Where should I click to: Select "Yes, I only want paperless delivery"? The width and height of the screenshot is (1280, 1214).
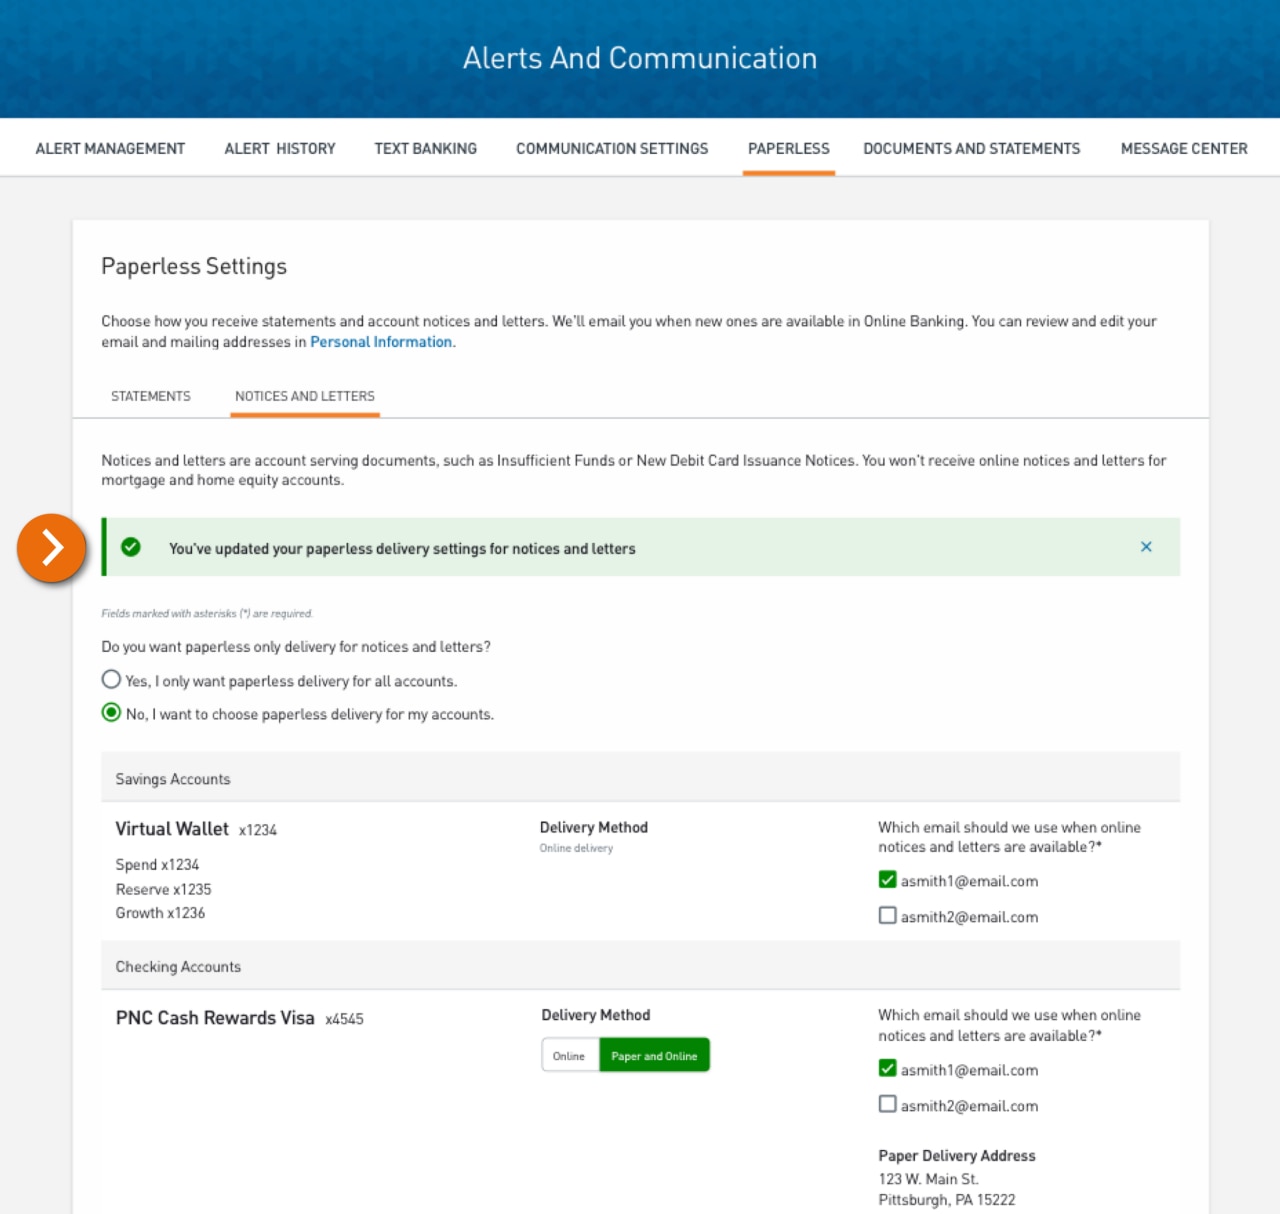point(111,679)
